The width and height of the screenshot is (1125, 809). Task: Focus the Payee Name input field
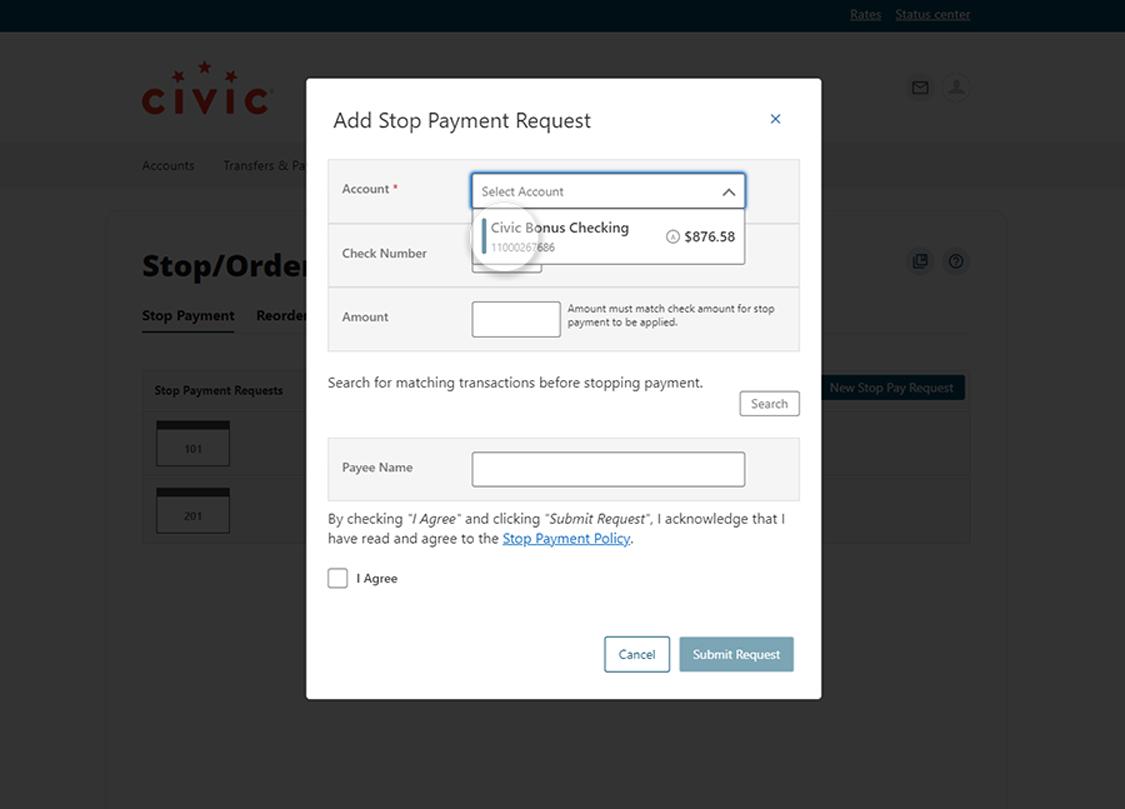608,469
